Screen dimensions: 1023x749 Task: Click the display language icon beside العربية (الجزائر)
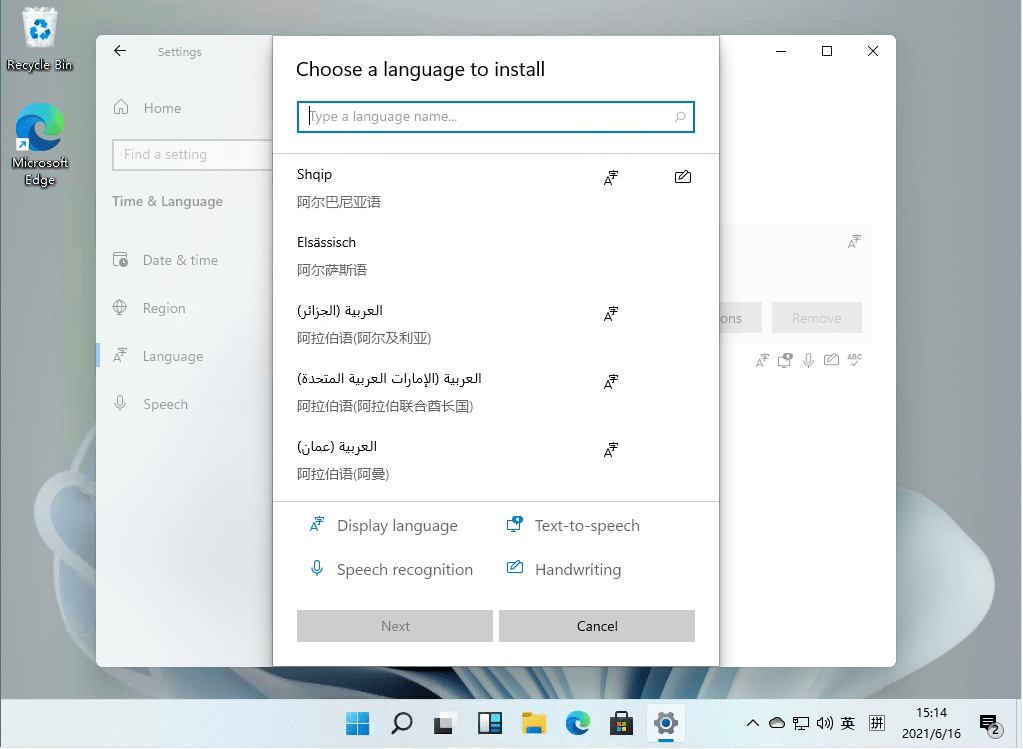tap(610, 313)
